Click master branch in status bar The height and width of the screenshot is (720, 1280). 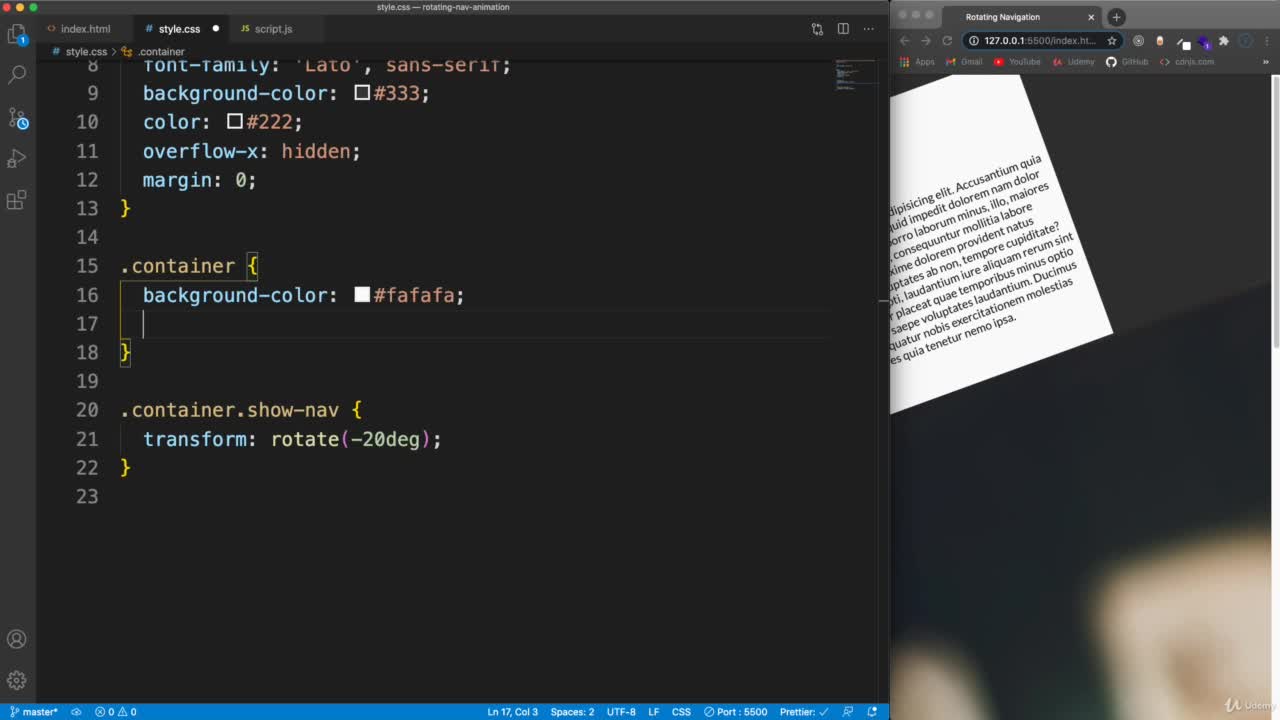click(34, 712)
